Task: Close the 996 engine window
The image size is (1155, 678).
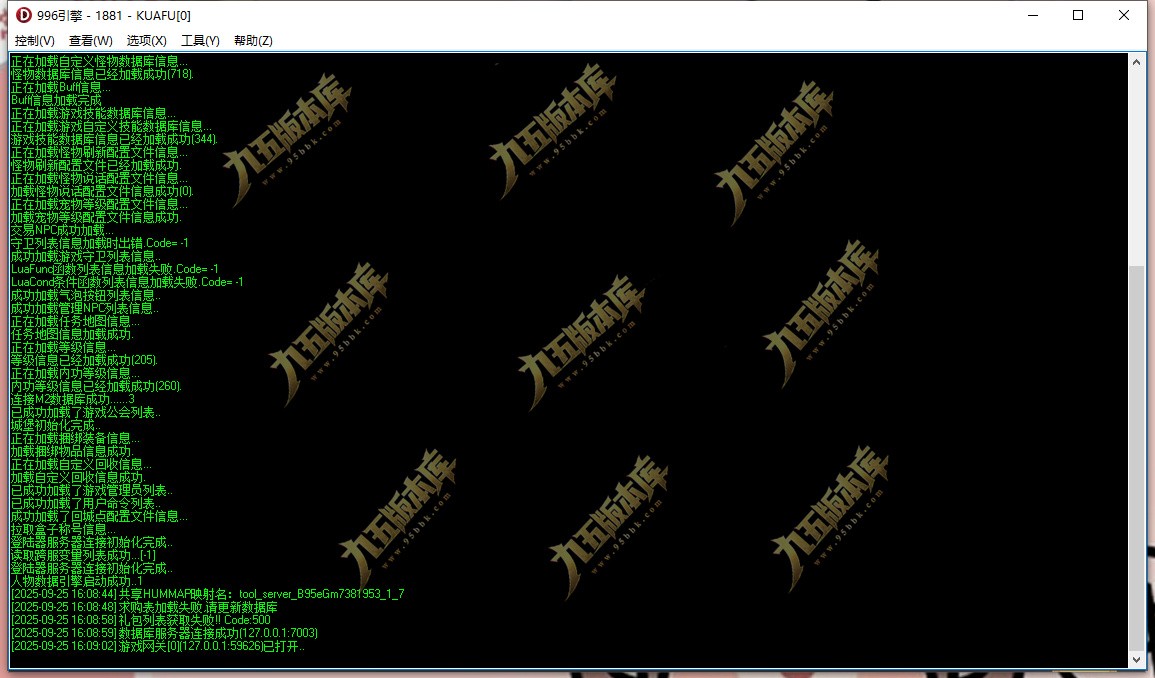Action: pos(1123,15)
